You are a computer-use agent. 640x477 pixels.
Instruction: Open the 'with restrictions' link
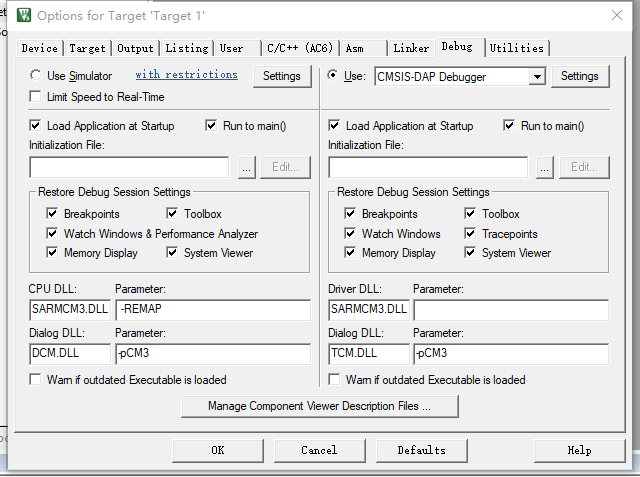[x=186, y=75]
